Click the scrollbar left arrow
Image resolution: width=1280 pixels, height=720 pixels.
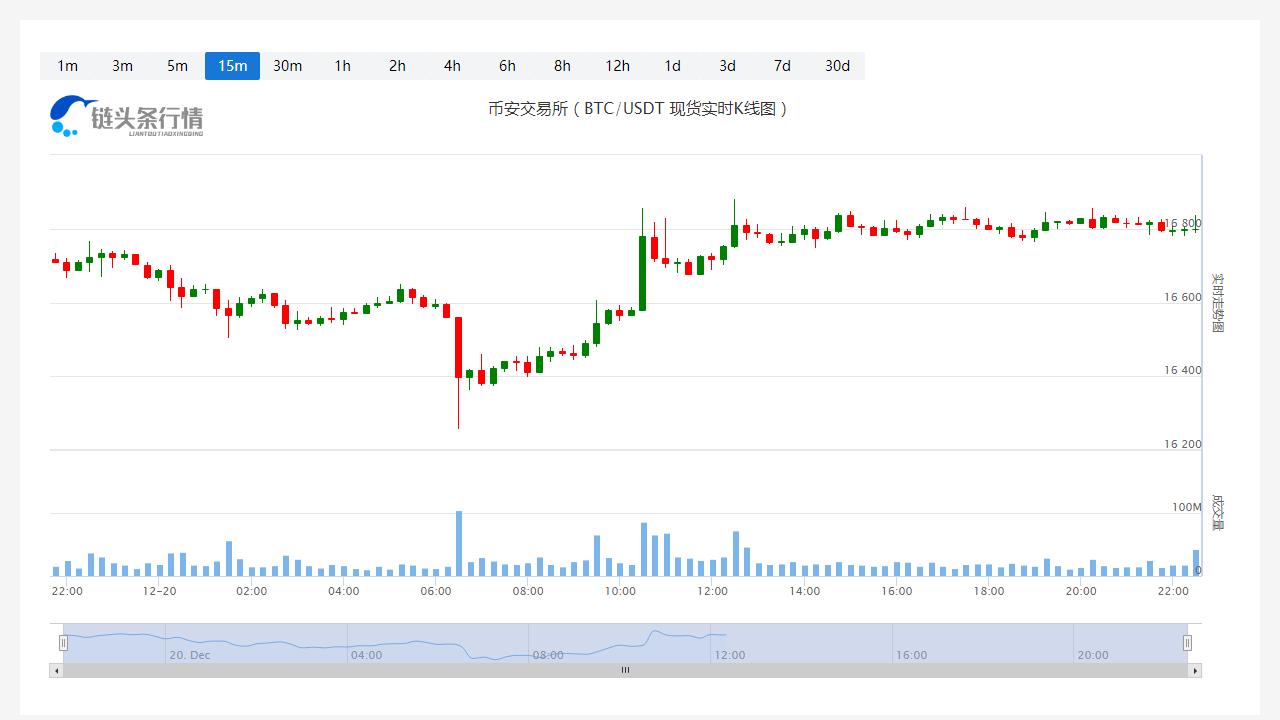click(56, 671)
